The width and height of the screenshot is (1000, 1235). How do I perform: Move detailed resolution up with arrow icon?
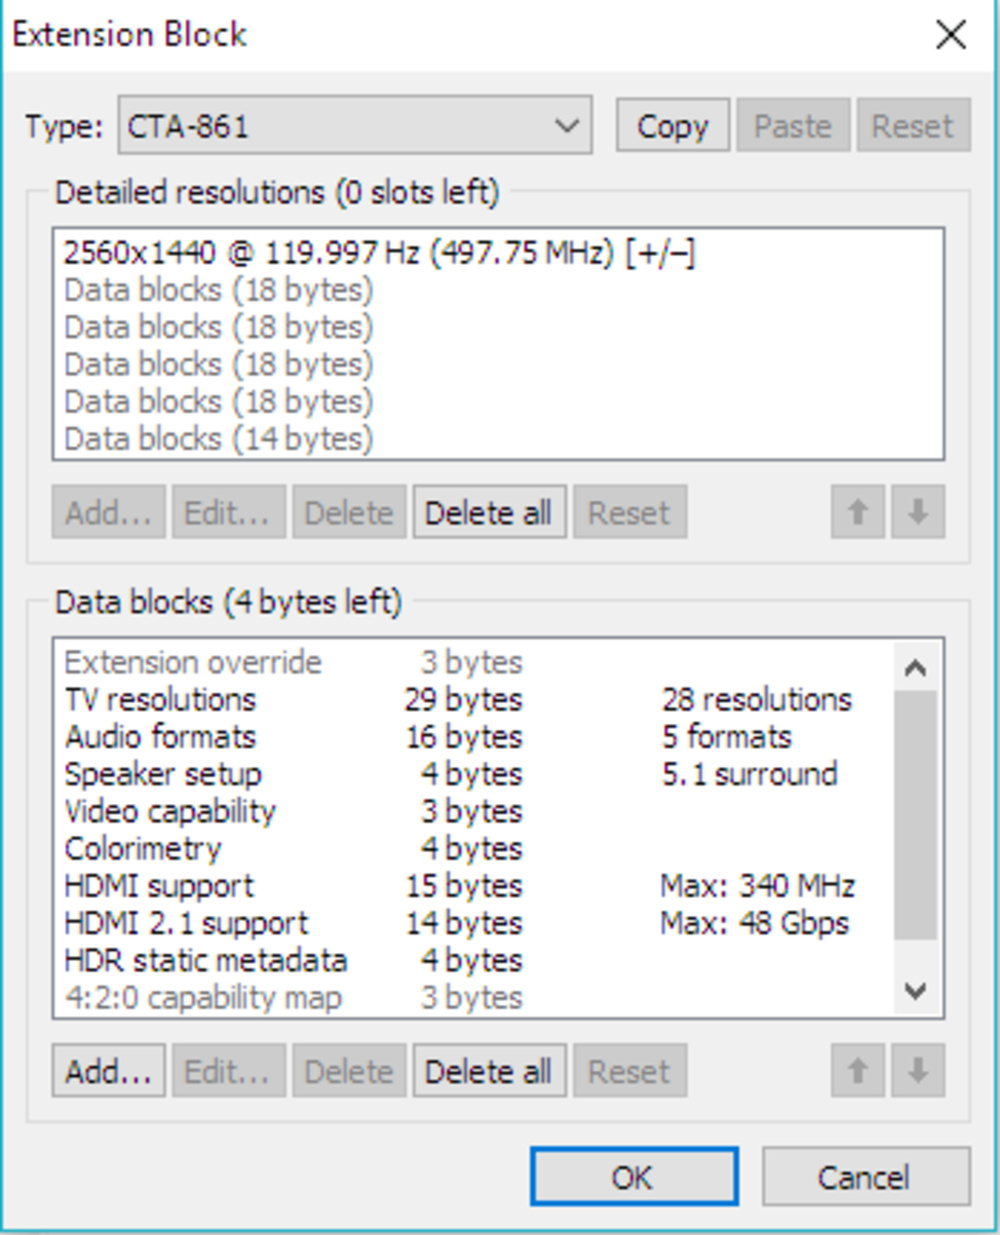coord(857,513)
